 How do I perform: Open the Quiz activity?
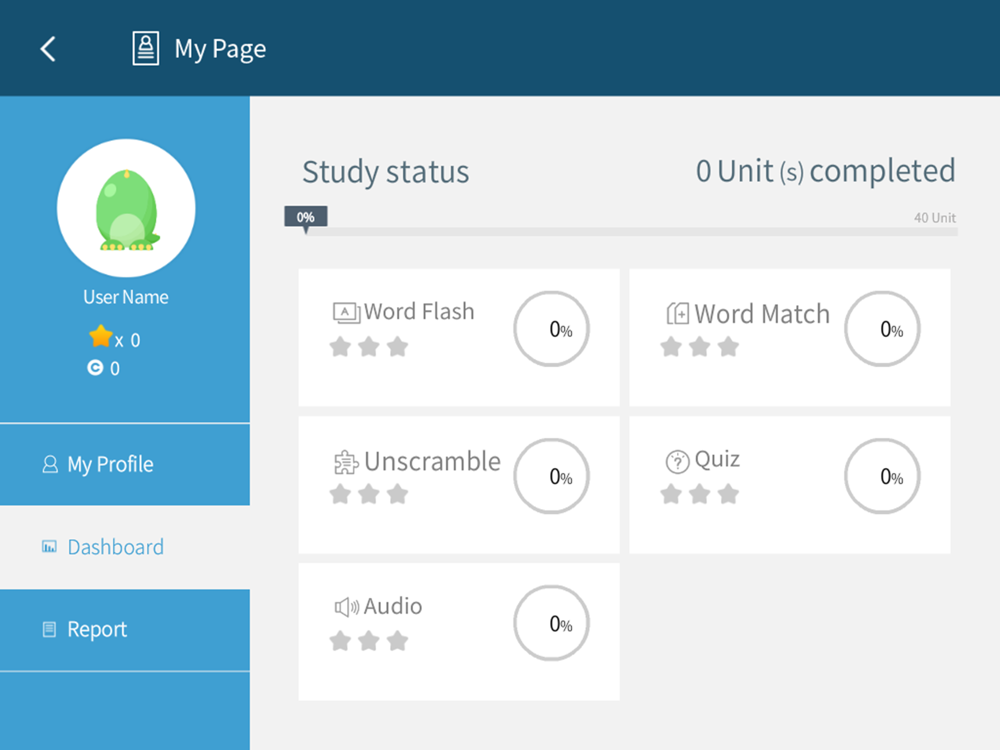[x=790, y=485]
